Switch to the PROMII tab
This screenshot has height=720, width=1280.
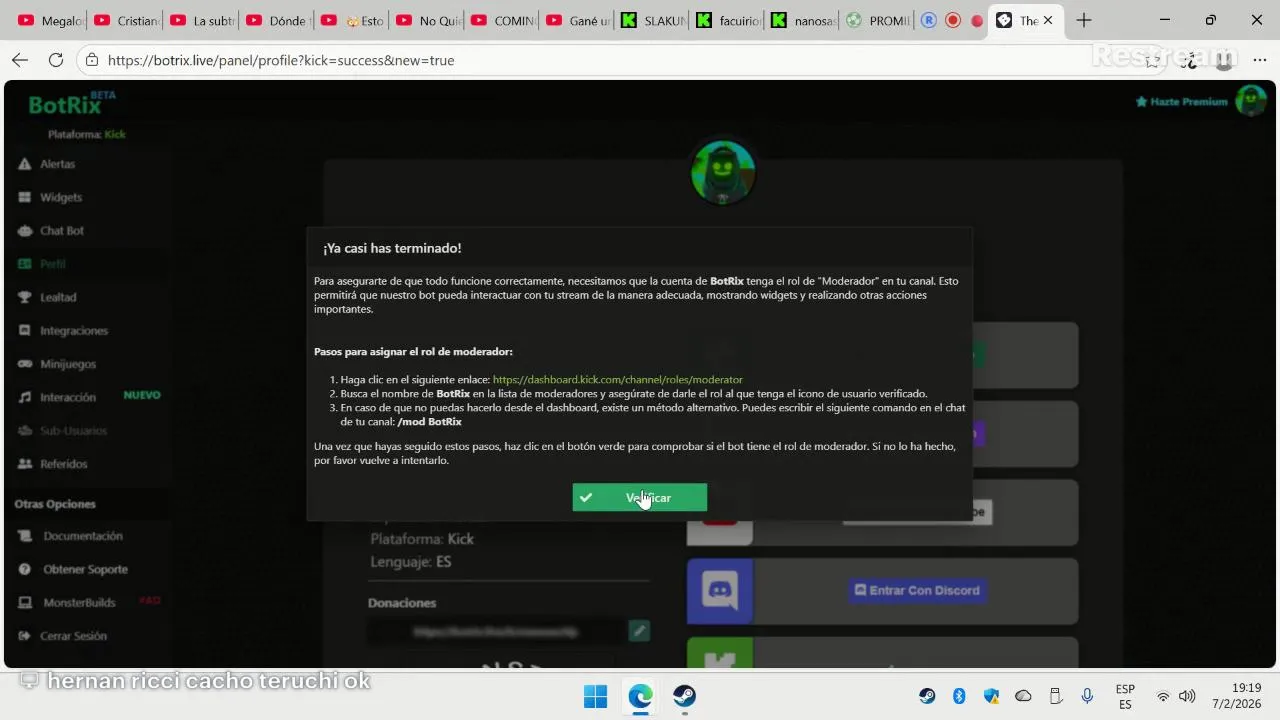click(878, 20)
